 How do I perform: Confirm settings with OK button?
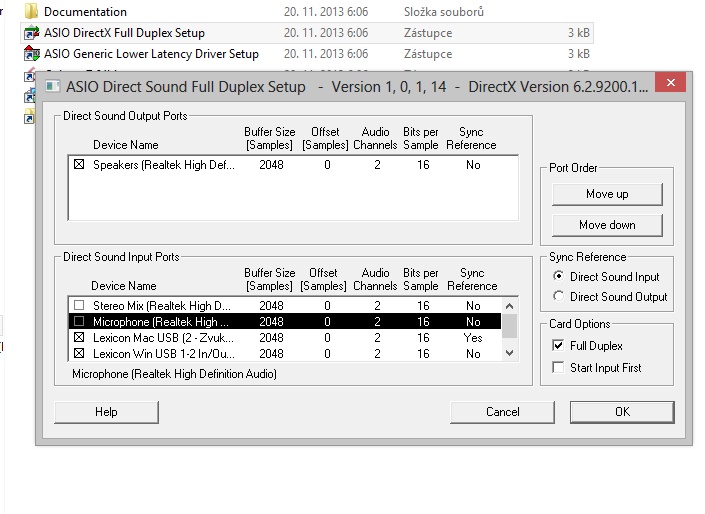tap(622, 412)
